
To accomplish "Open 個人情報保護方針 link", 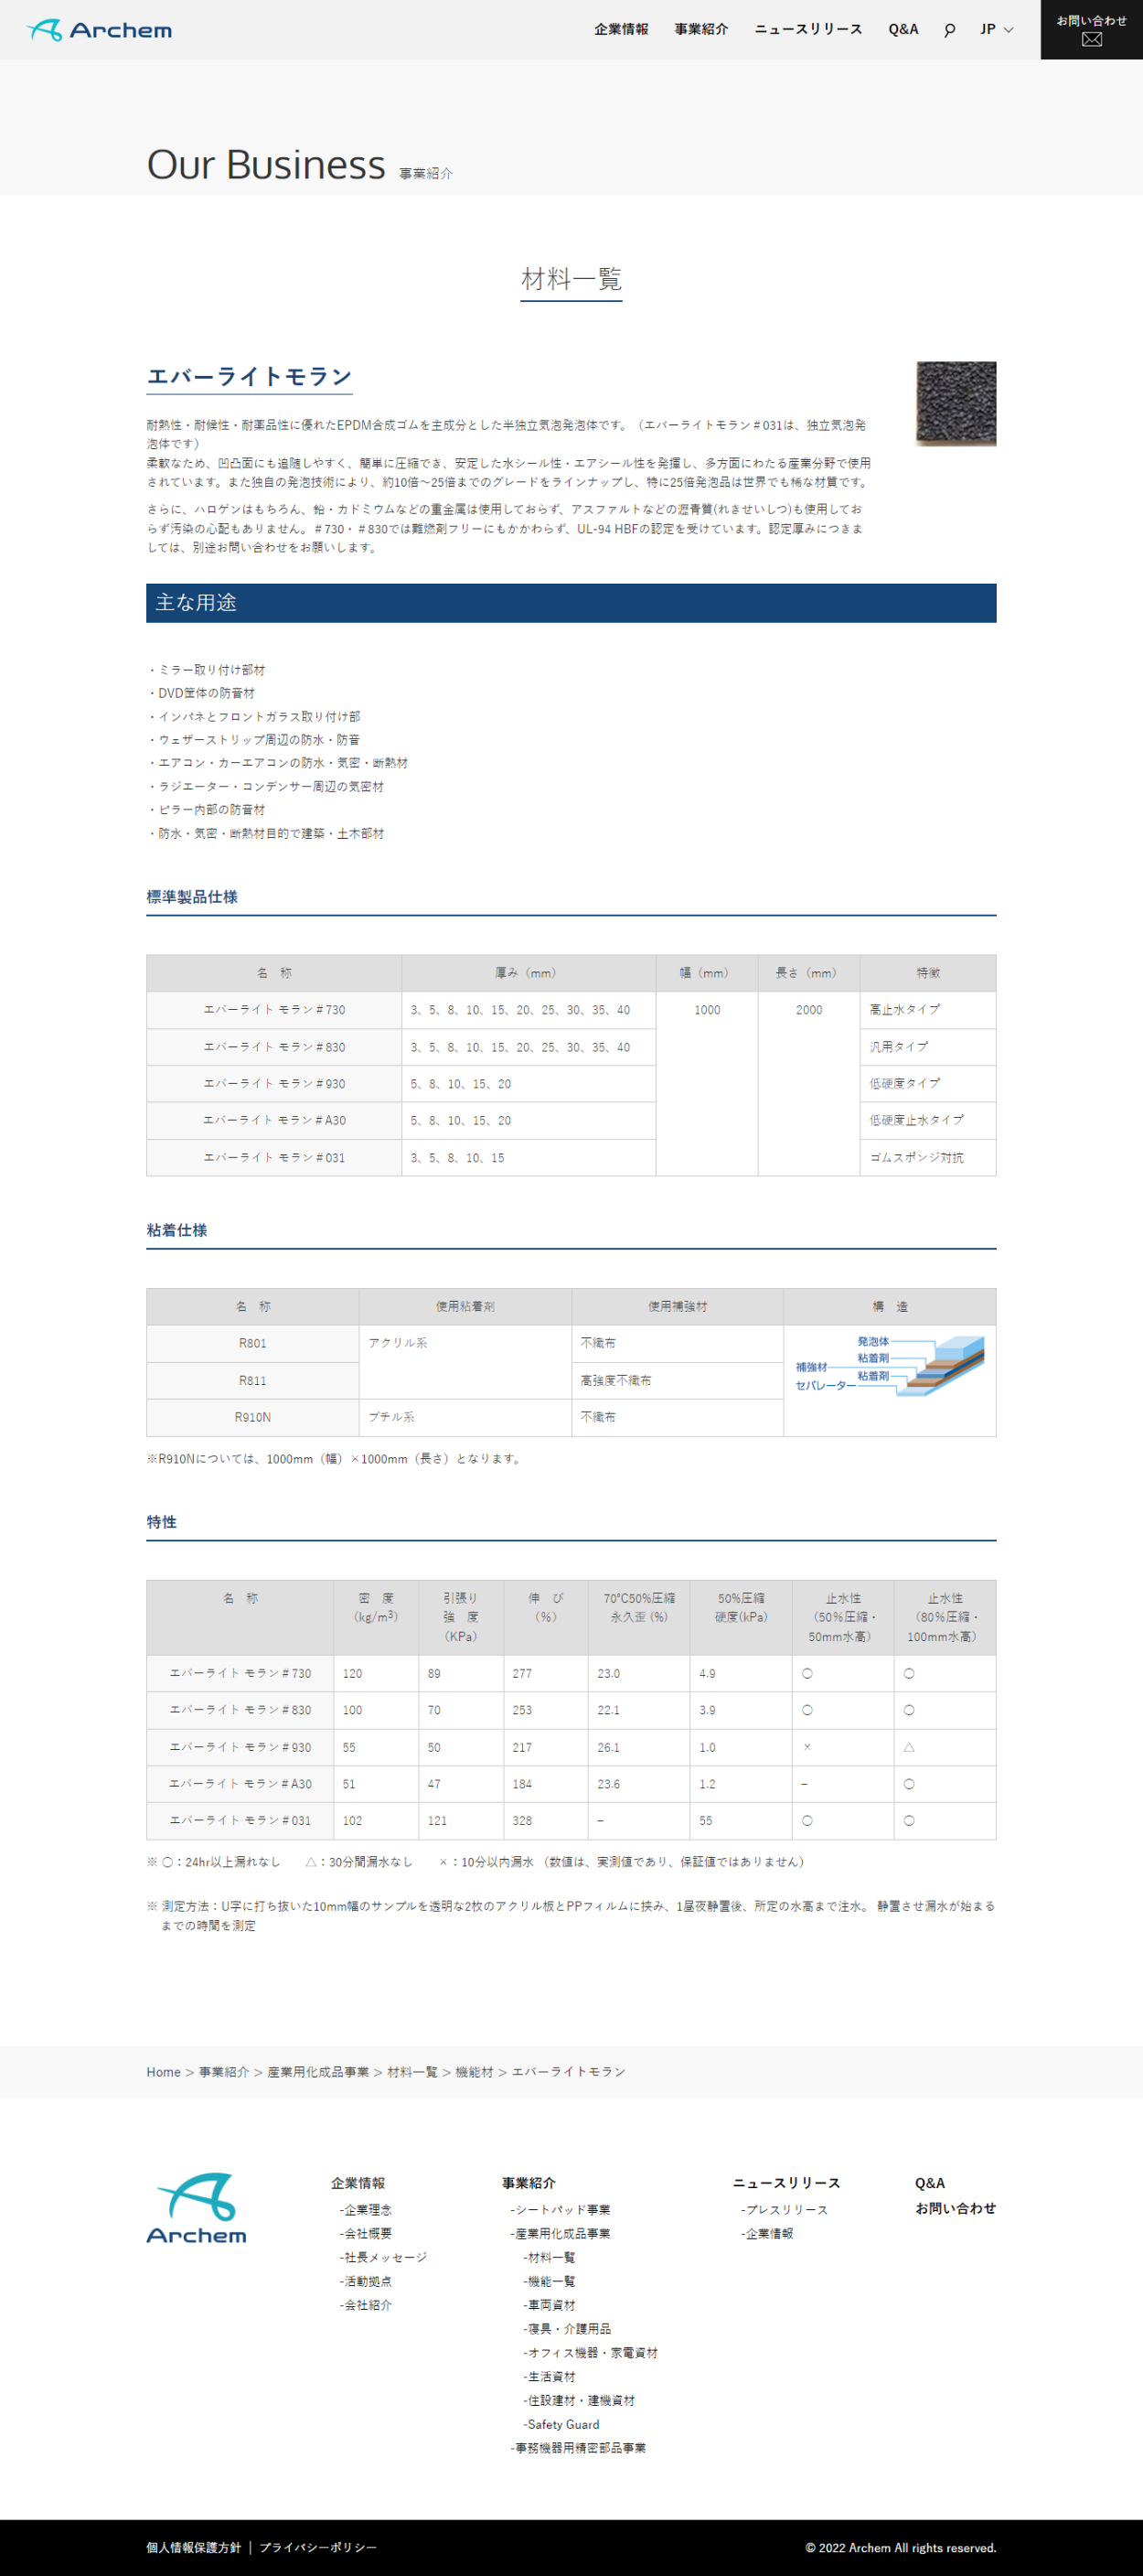I will pos(194,2548).
